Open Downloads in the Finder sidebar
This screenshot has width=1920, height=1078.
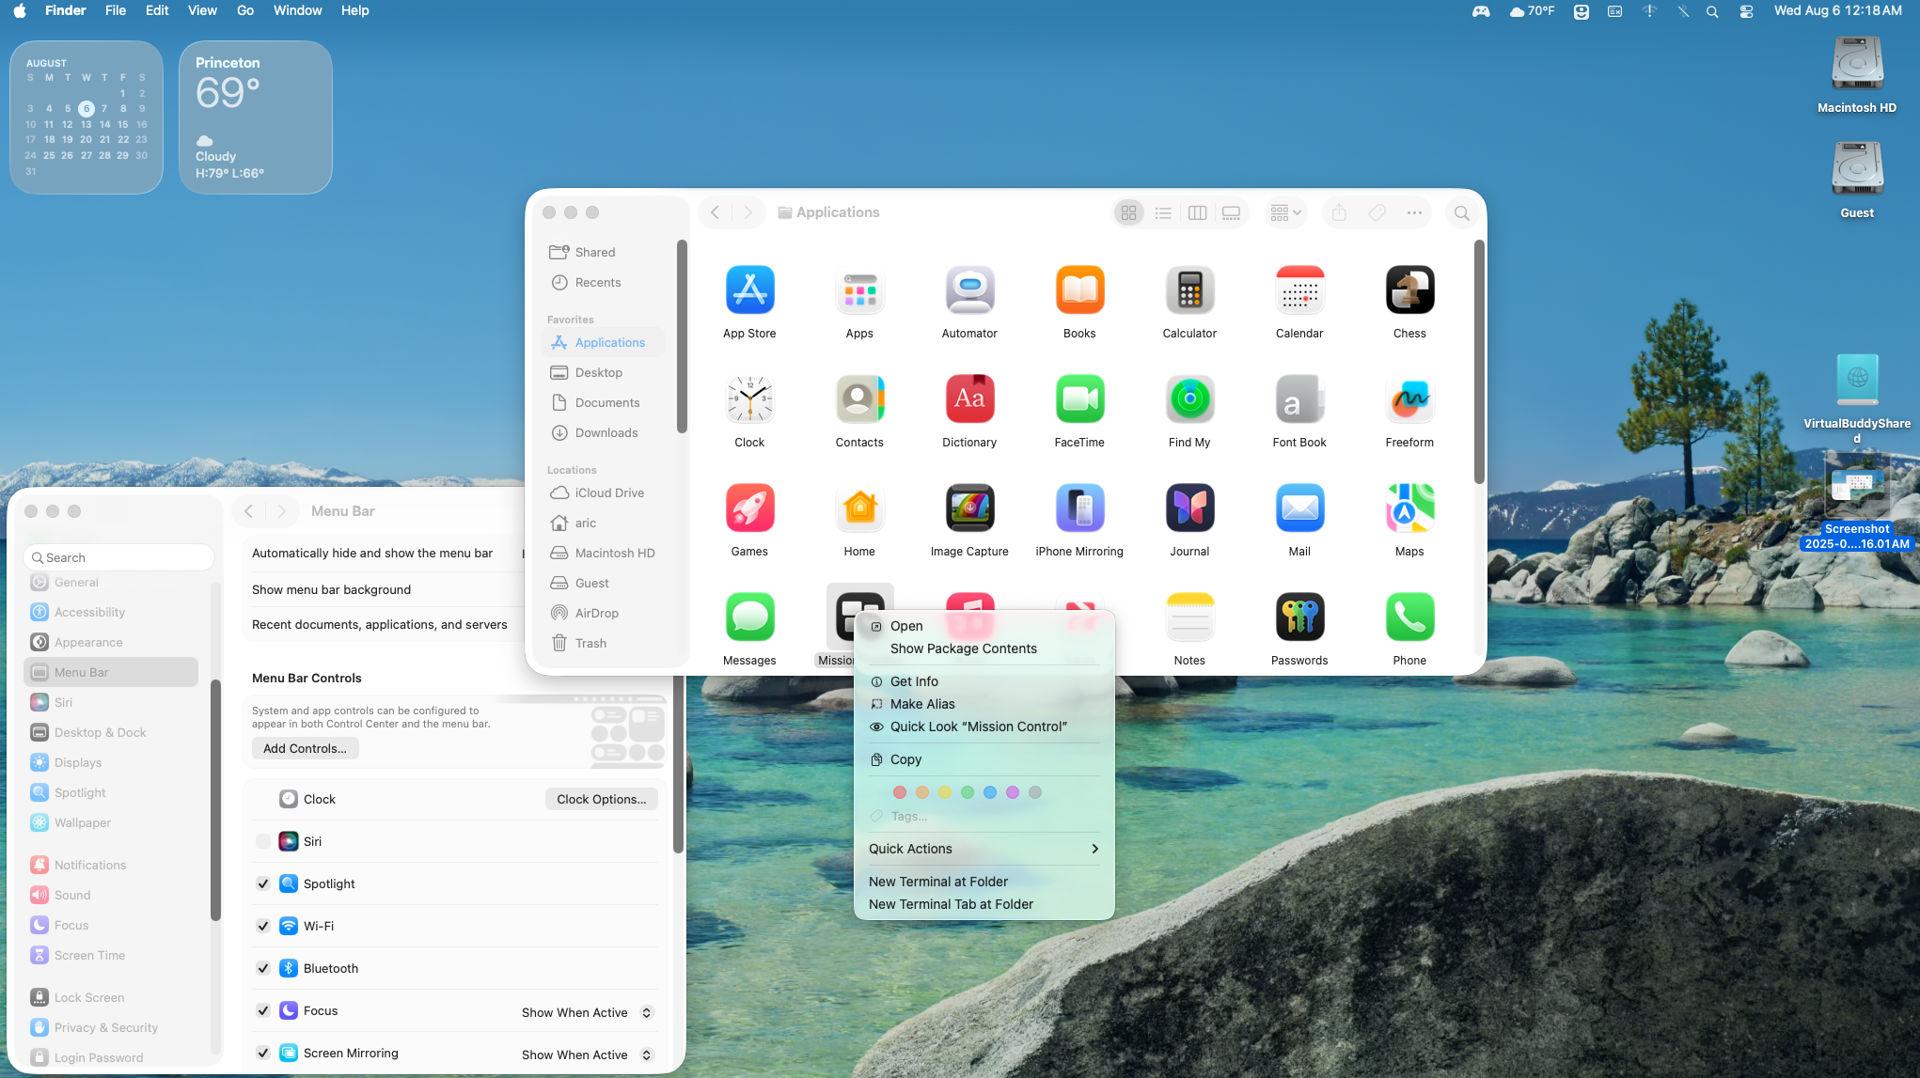tap(605, 433)
